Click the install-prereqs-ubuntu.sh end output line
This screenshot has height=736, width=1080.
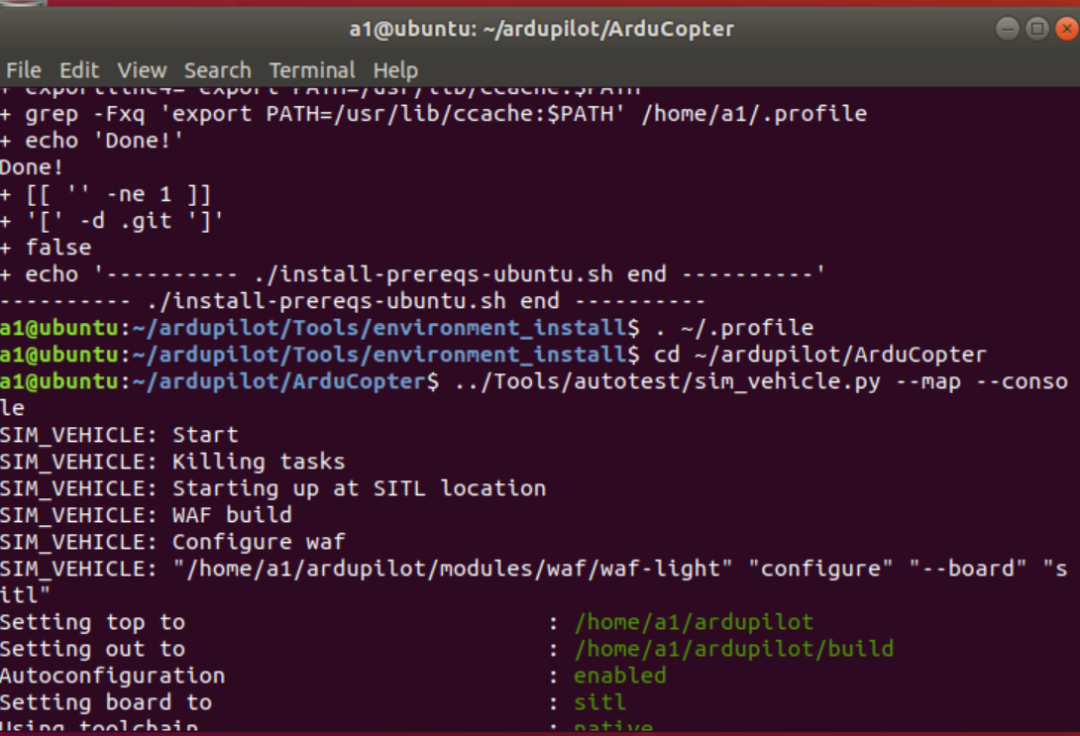tap(352, 302)
